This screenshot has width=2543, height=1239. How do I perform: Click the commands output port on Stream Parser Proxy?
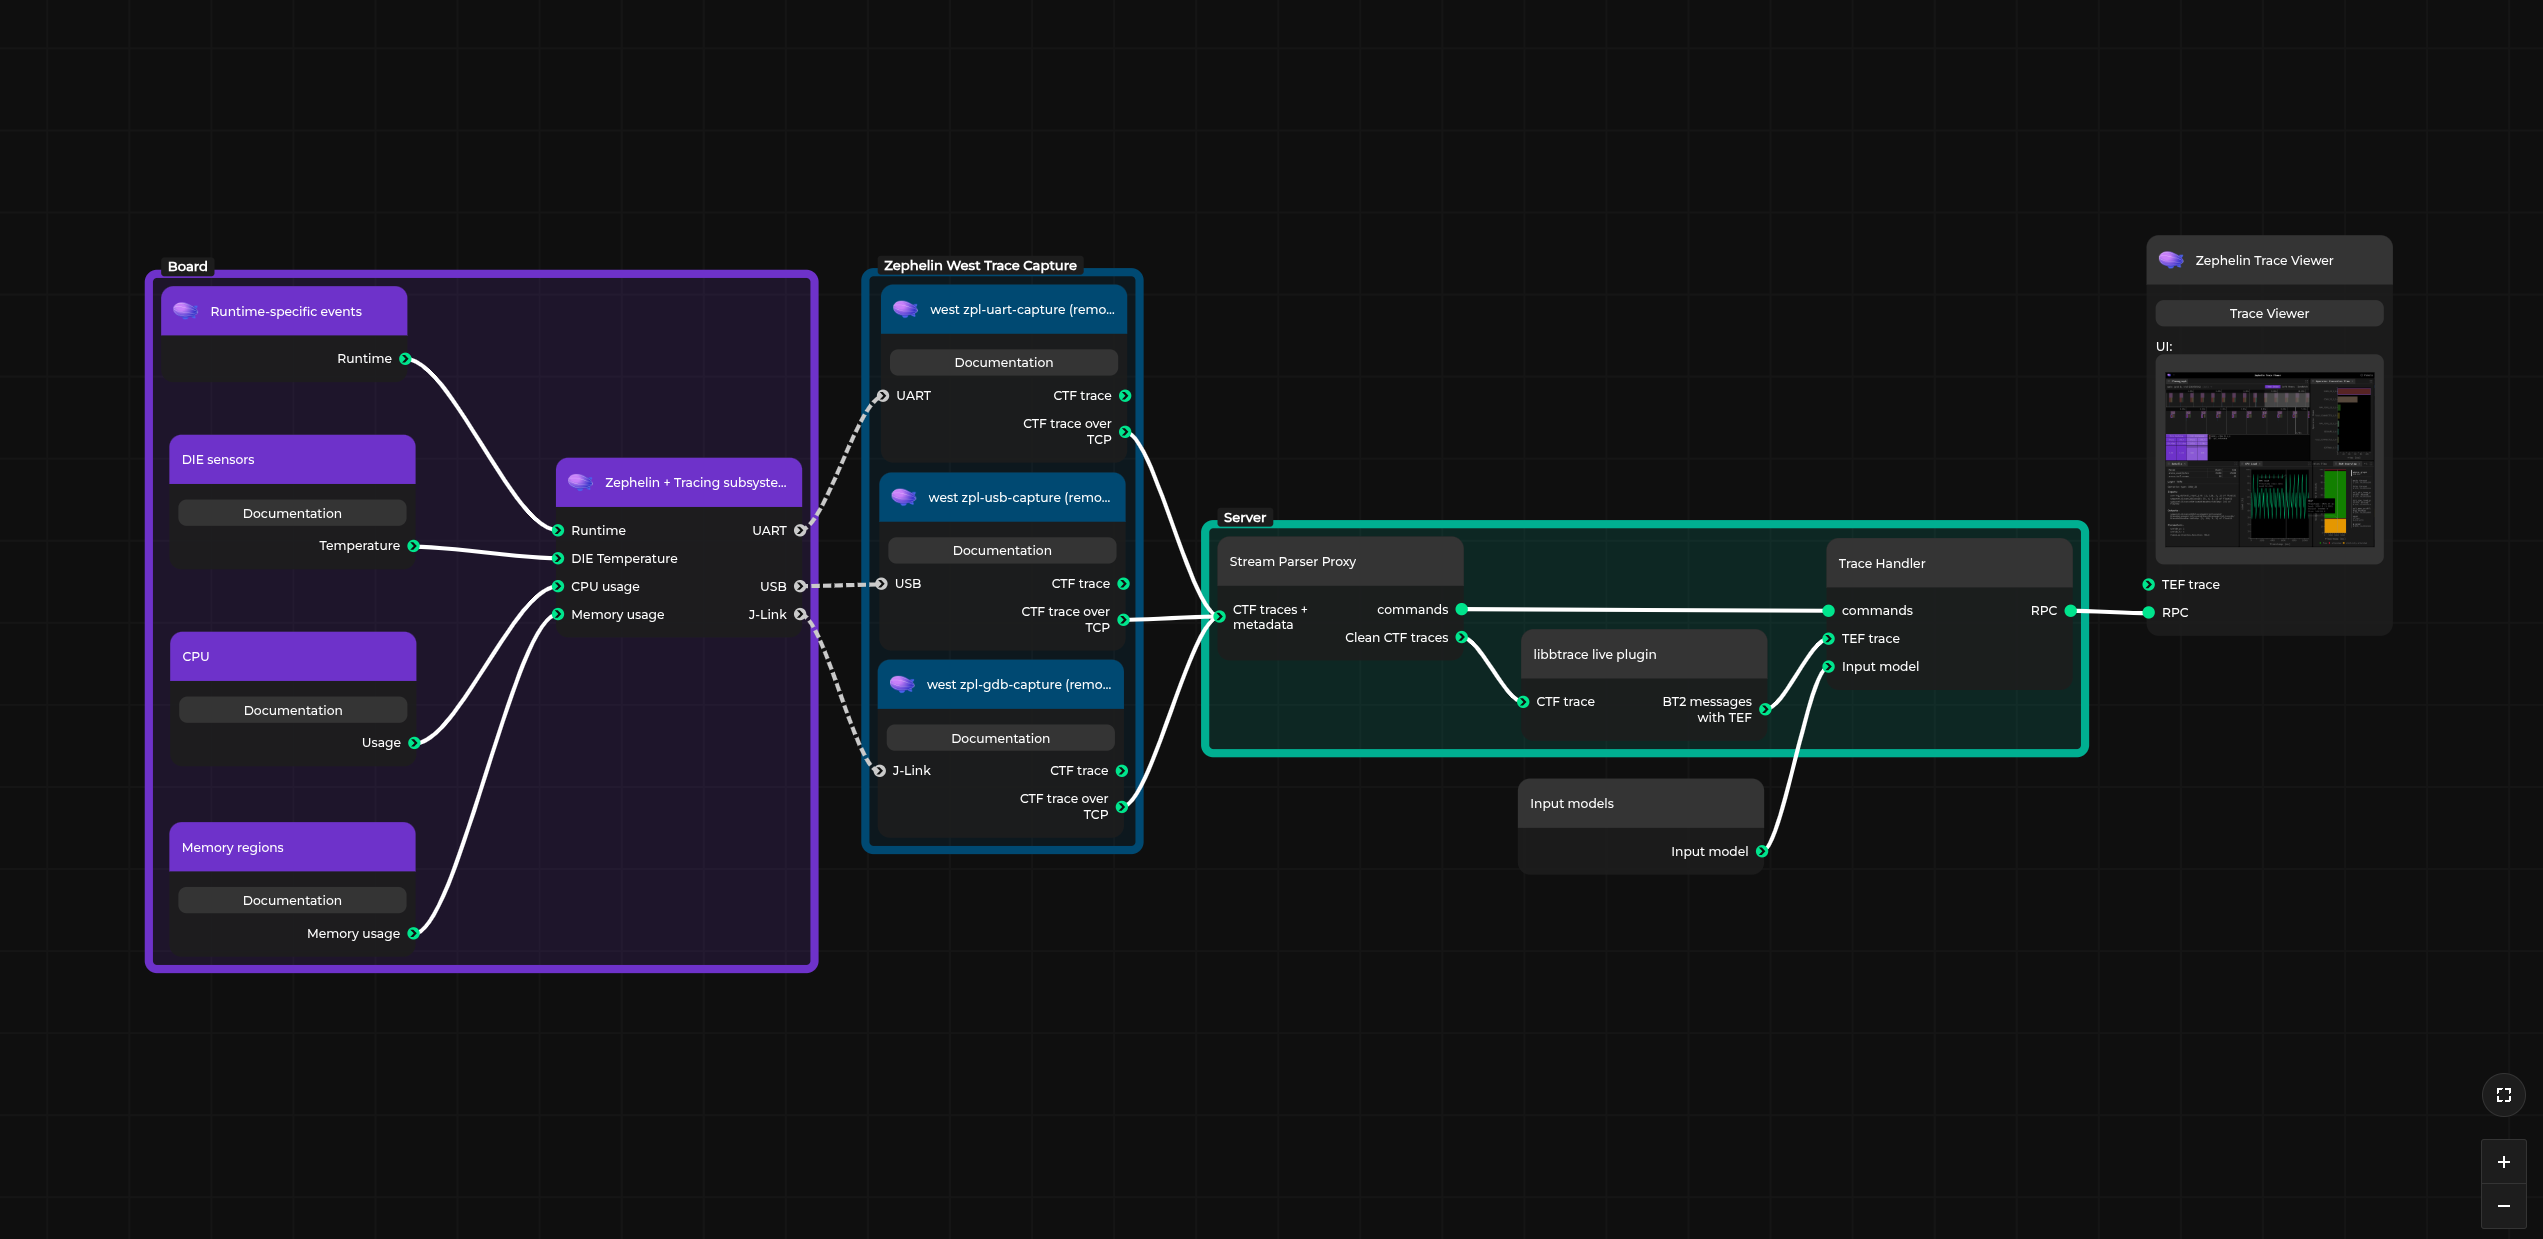point(1461,610)
